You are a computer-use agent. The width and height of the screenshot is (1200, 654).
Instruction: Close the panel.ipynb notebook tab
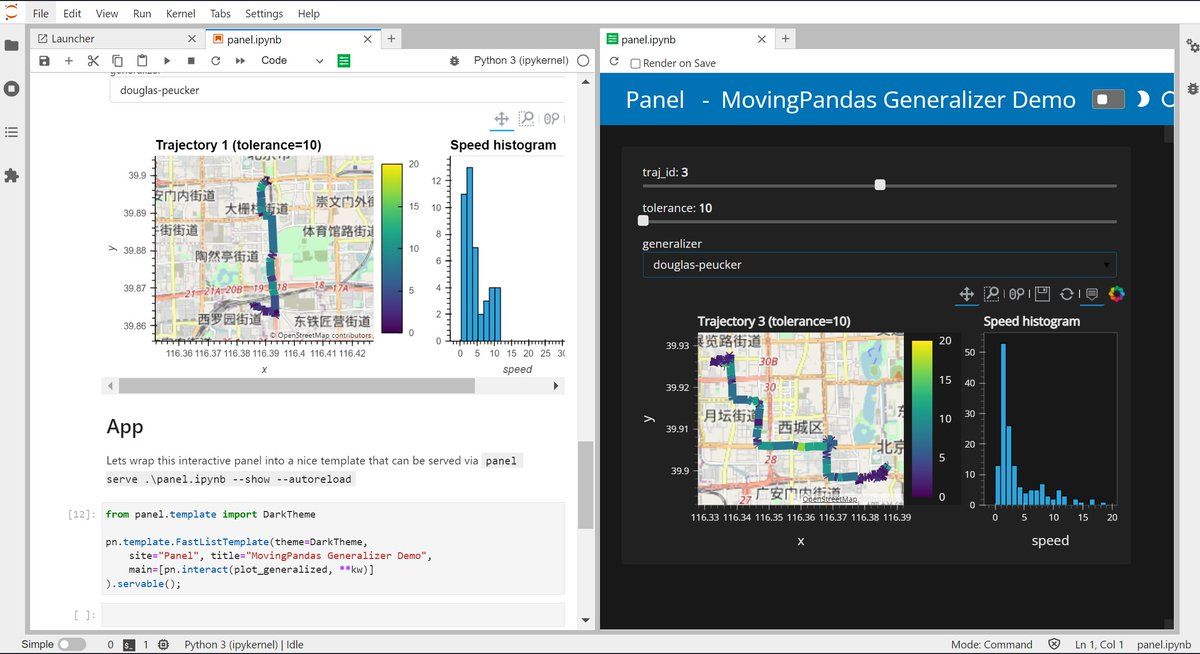click(x=368, y=39)
